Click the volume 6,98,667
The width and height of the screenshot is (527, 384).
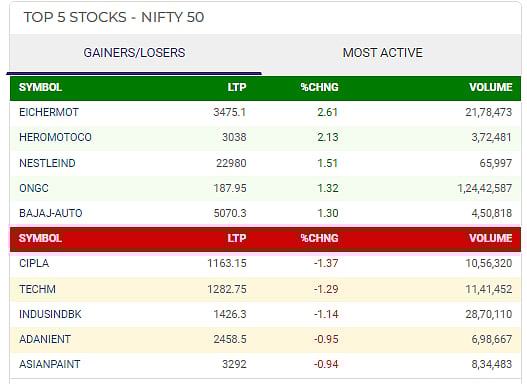(491, 339)
